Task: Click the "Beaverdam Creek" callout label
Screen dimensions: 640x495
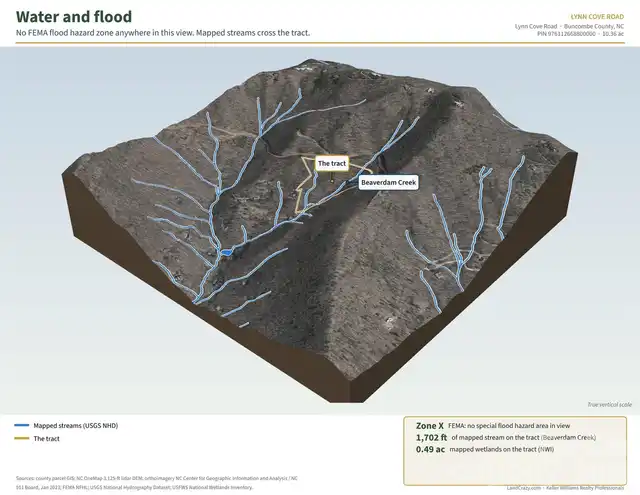Action: (389, 182)
